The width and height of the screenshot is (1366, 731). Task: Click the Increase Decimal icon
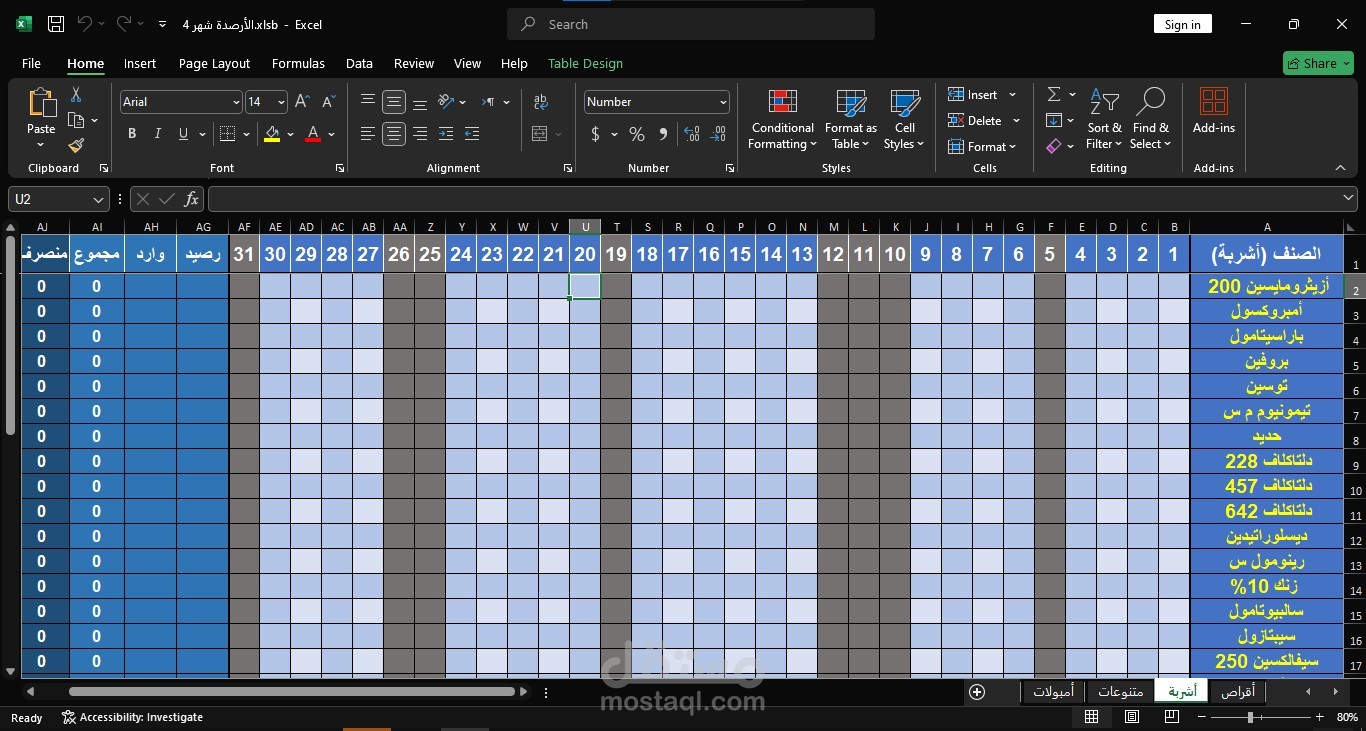tap(691, 134)
